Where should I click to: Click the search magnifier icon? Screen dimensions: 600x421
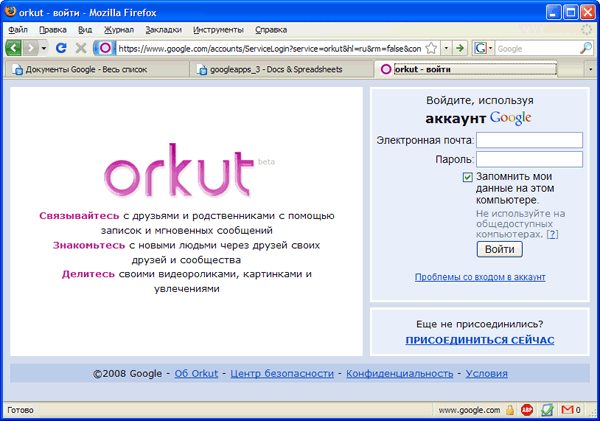point(585,48)
